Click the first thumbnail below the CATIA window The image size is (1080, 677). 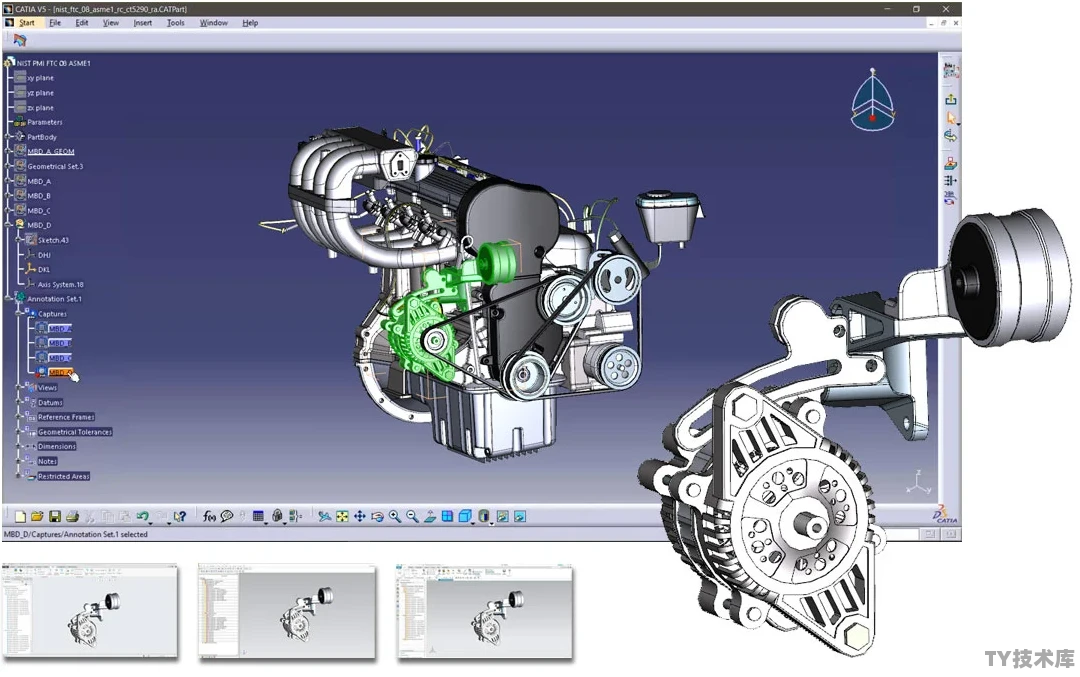[90, 611]
